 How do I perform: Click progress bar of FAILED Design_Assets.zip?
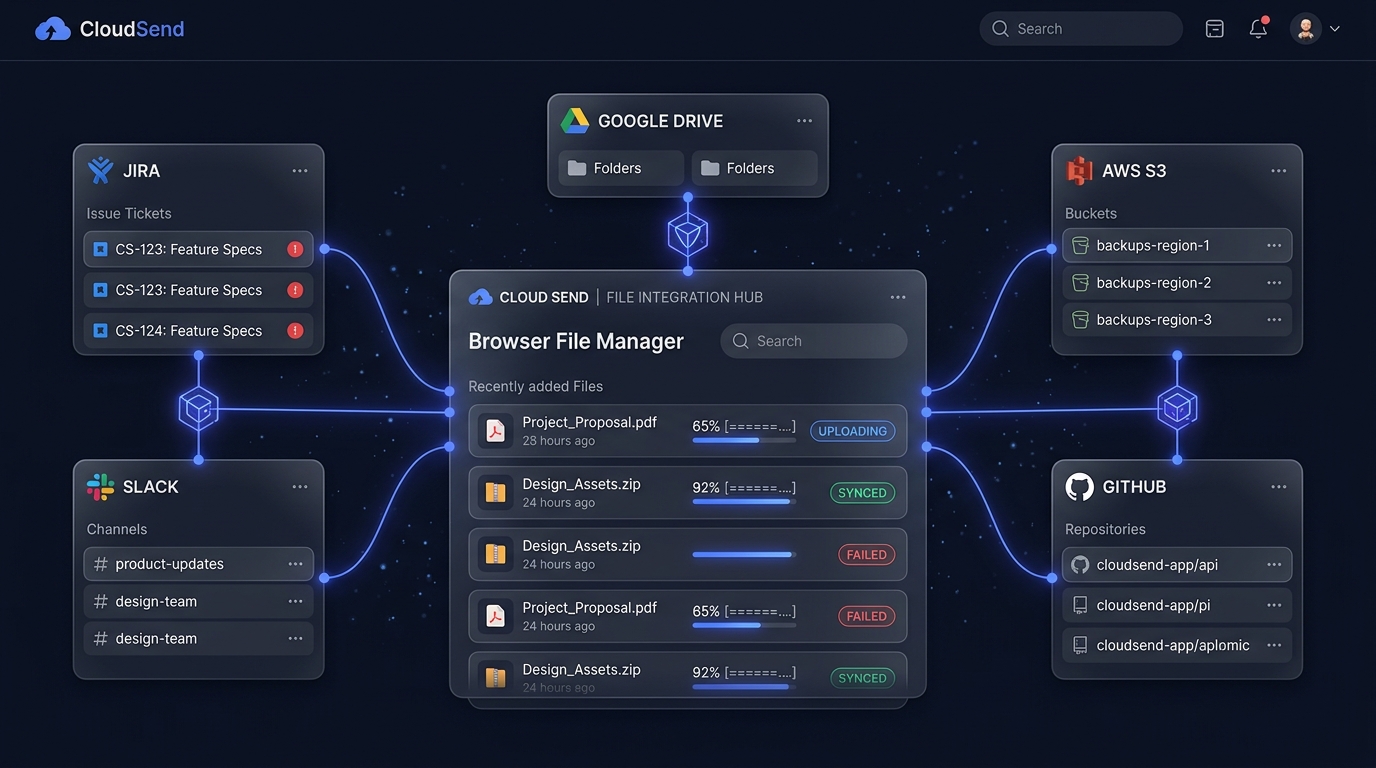744,554
